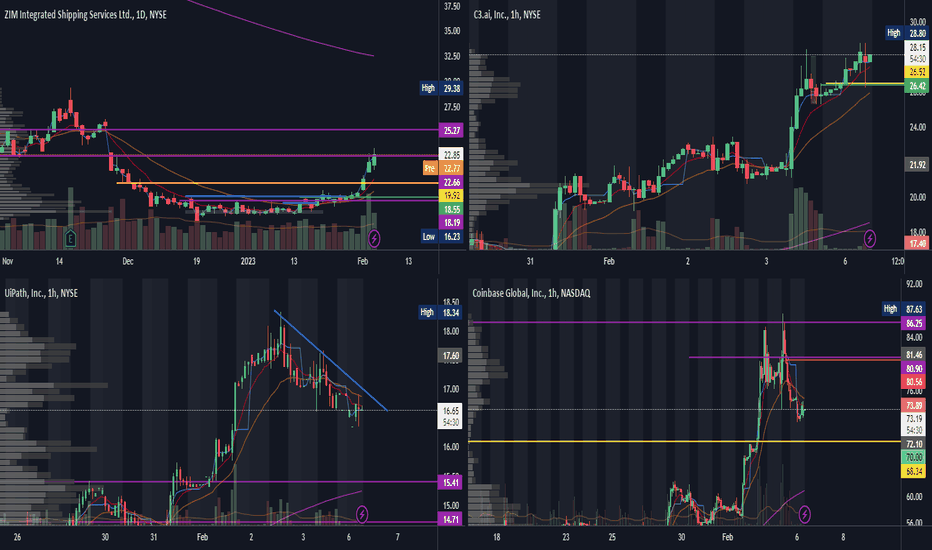Click the gray 21.92 price label on C3.ai chart
932x550 pixels.
coord(917,165)
